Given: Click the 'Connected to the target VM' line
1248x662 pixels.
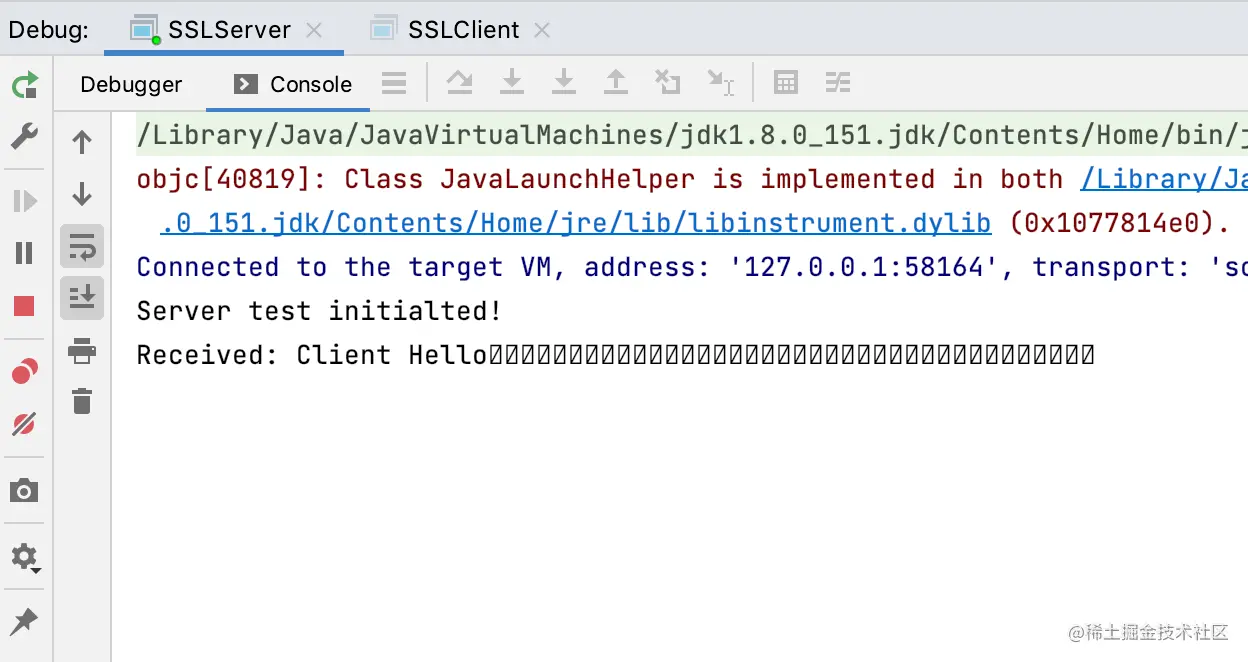Looking at the screenshot, I should [692, 267].
